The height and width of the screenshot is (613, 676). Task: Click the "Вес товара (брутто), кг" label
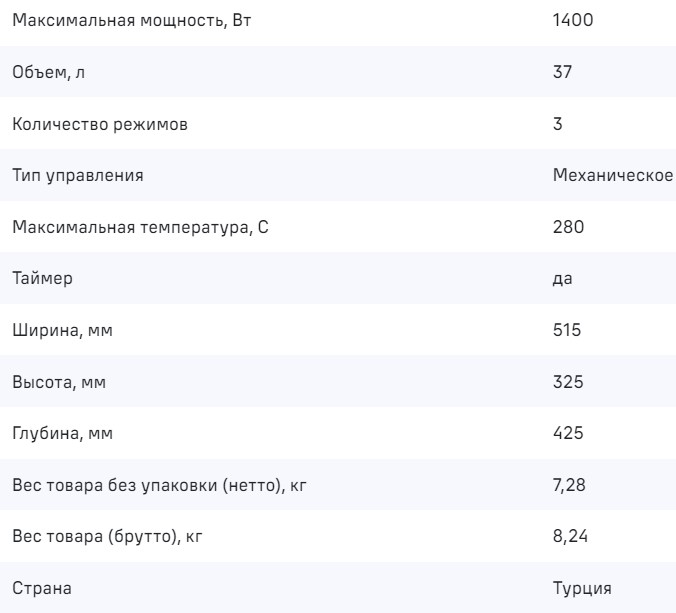(x=108, y=537)
